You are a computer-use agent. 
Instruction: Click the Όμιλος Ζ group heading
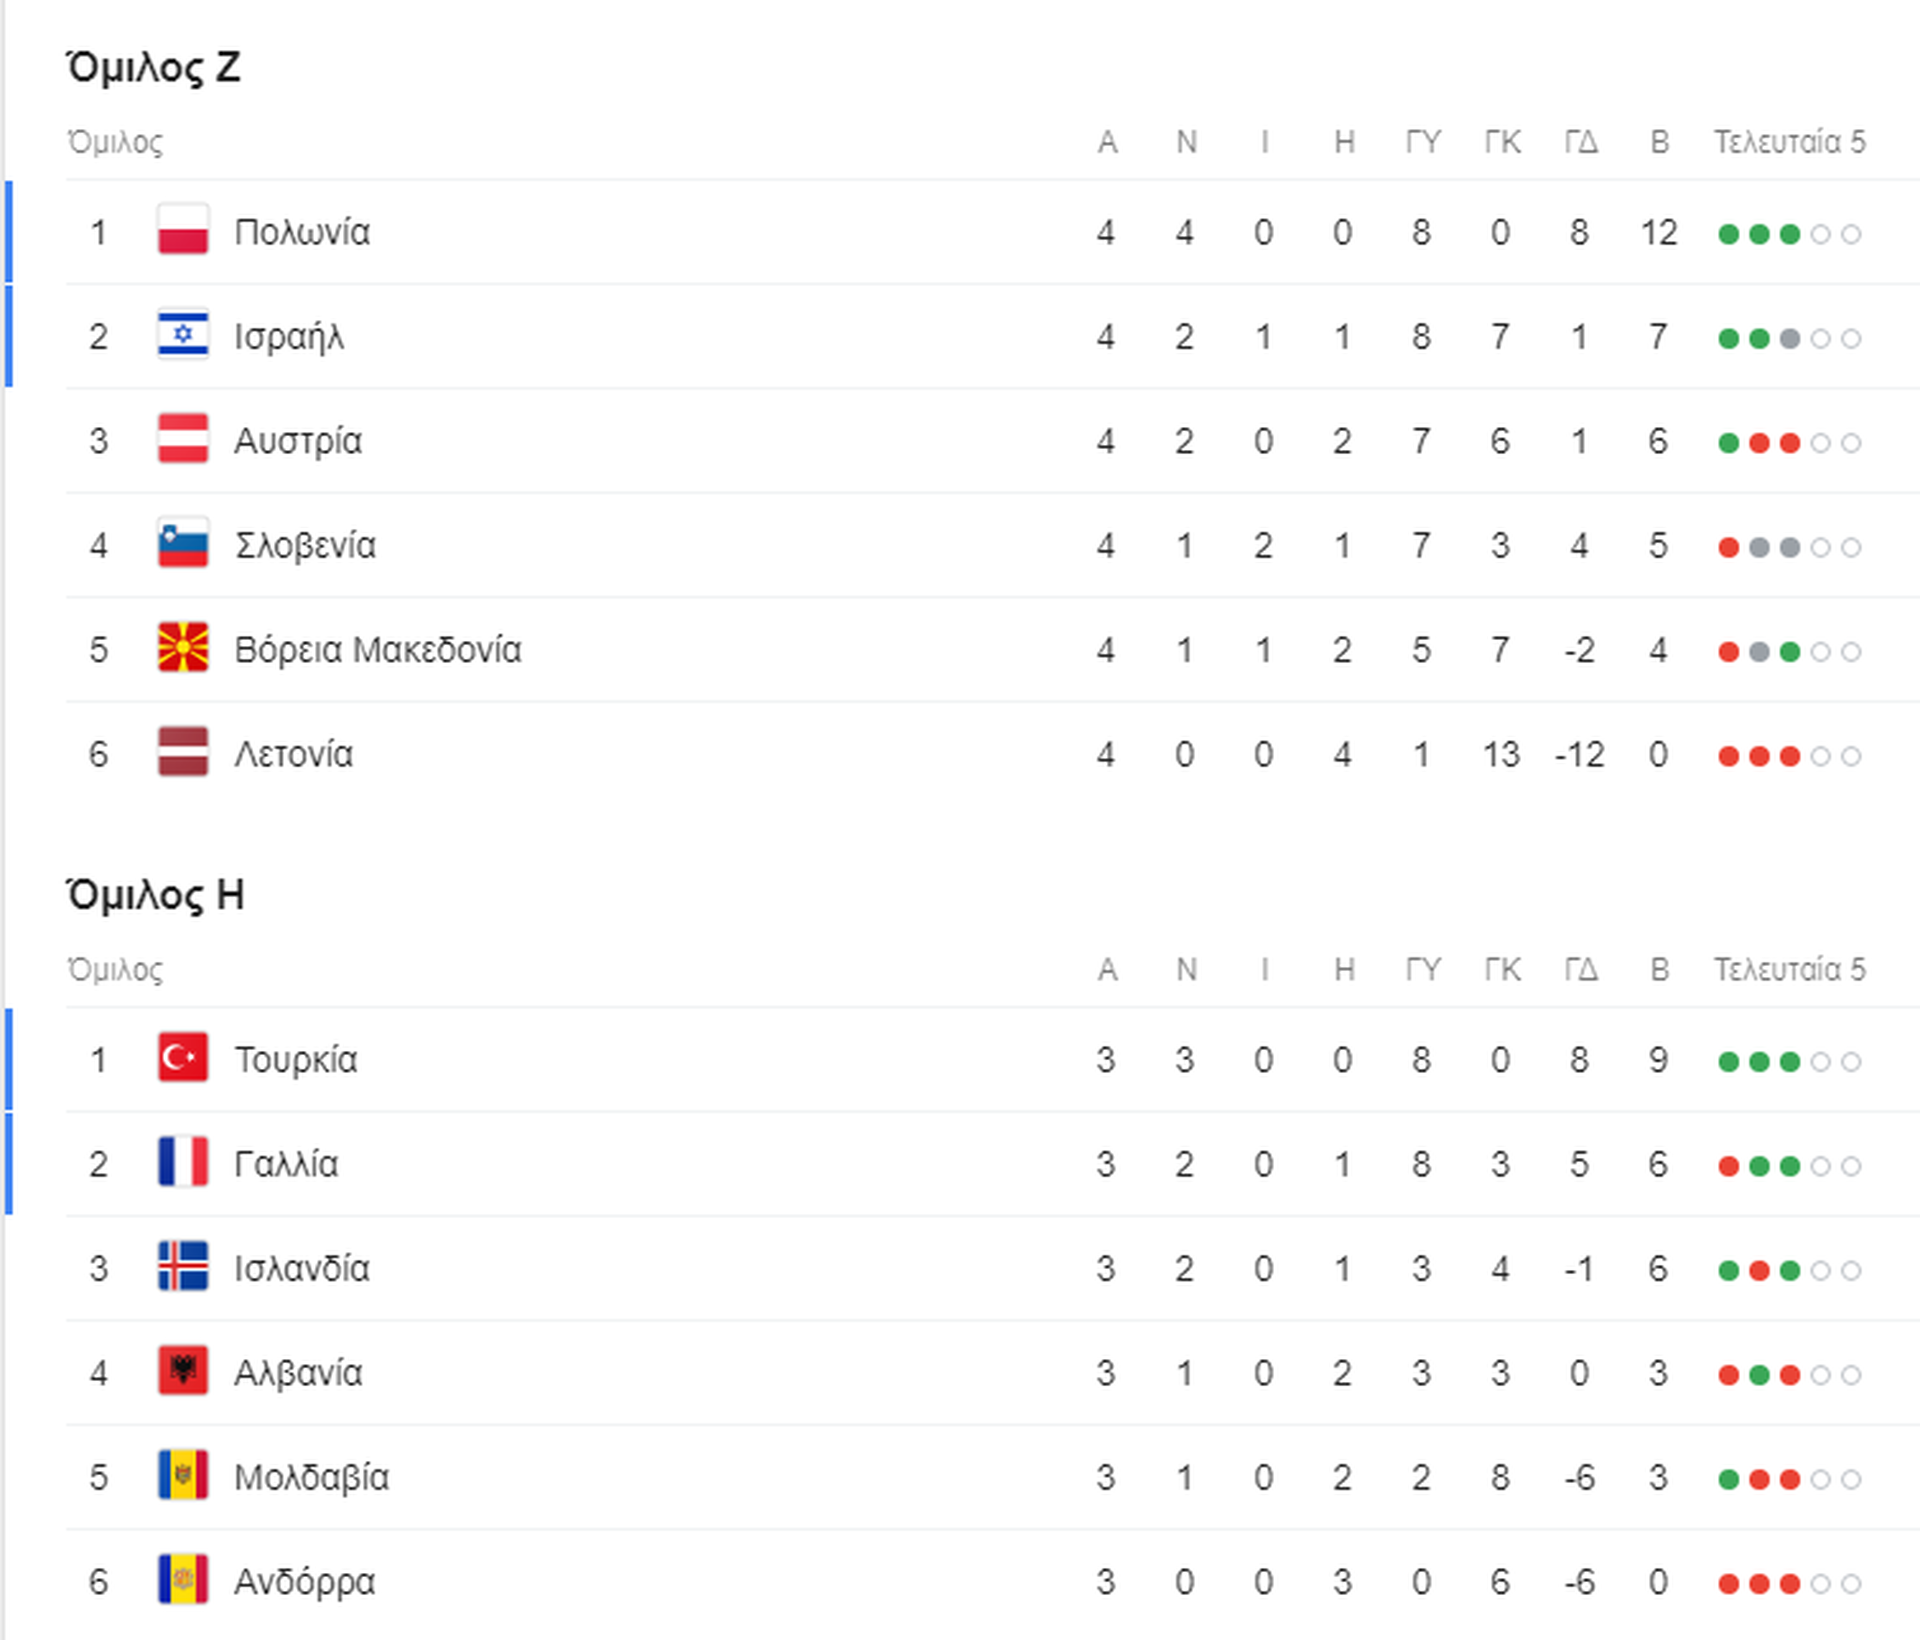point(153,68)
